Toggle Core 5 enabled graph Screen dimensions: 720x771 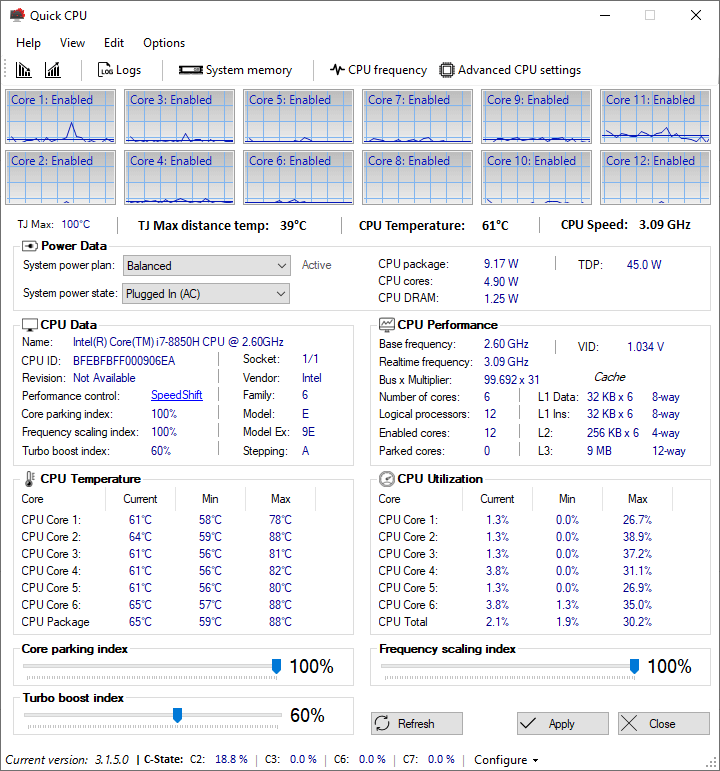click(299, 117)
